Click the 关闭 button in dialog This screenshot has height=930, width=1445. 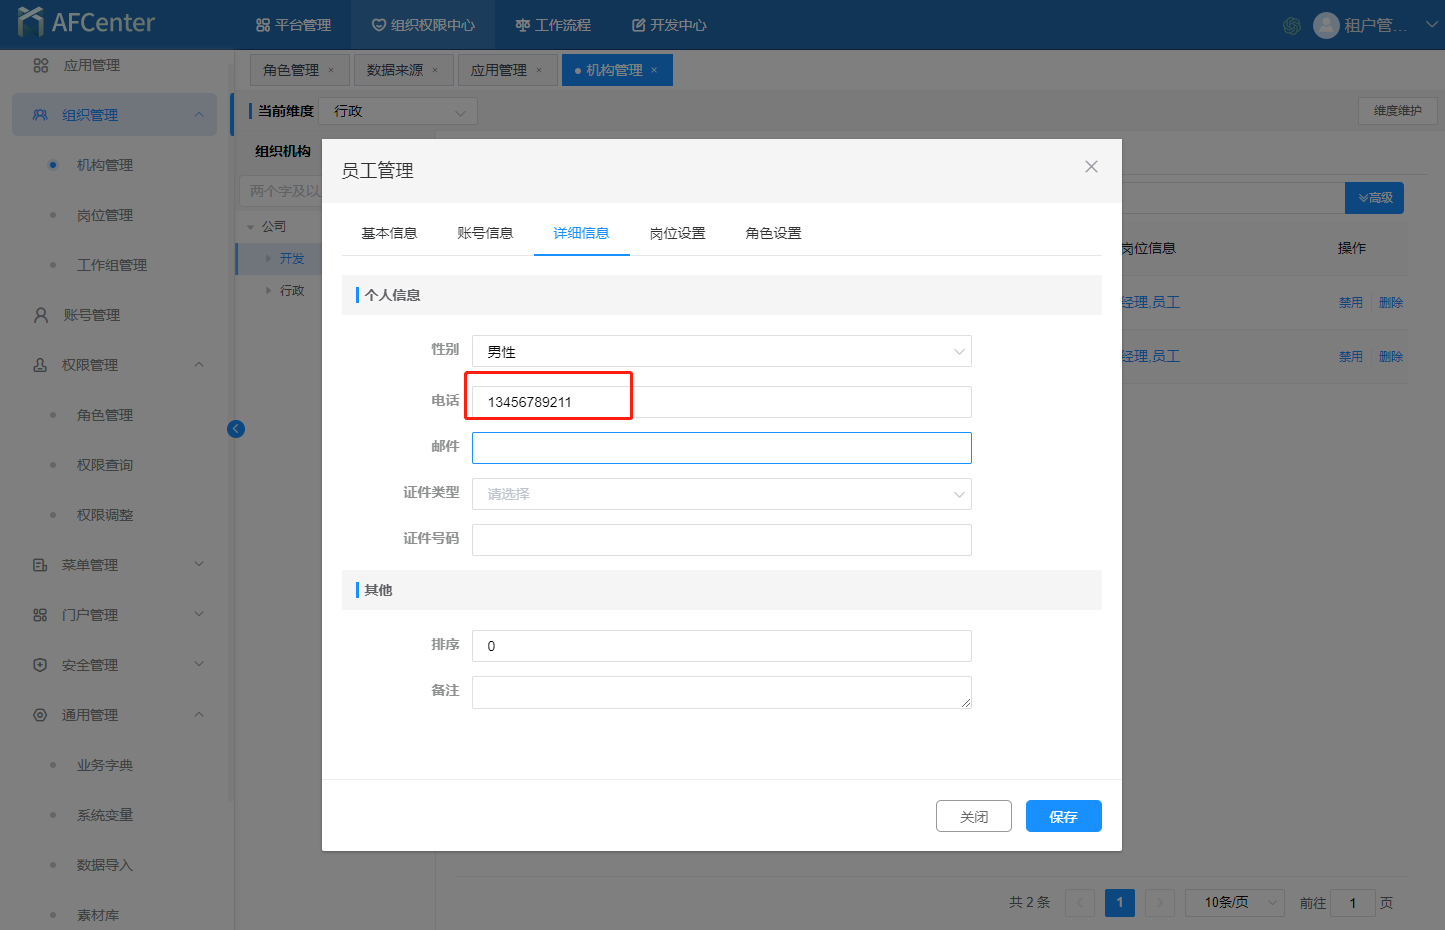973,816
